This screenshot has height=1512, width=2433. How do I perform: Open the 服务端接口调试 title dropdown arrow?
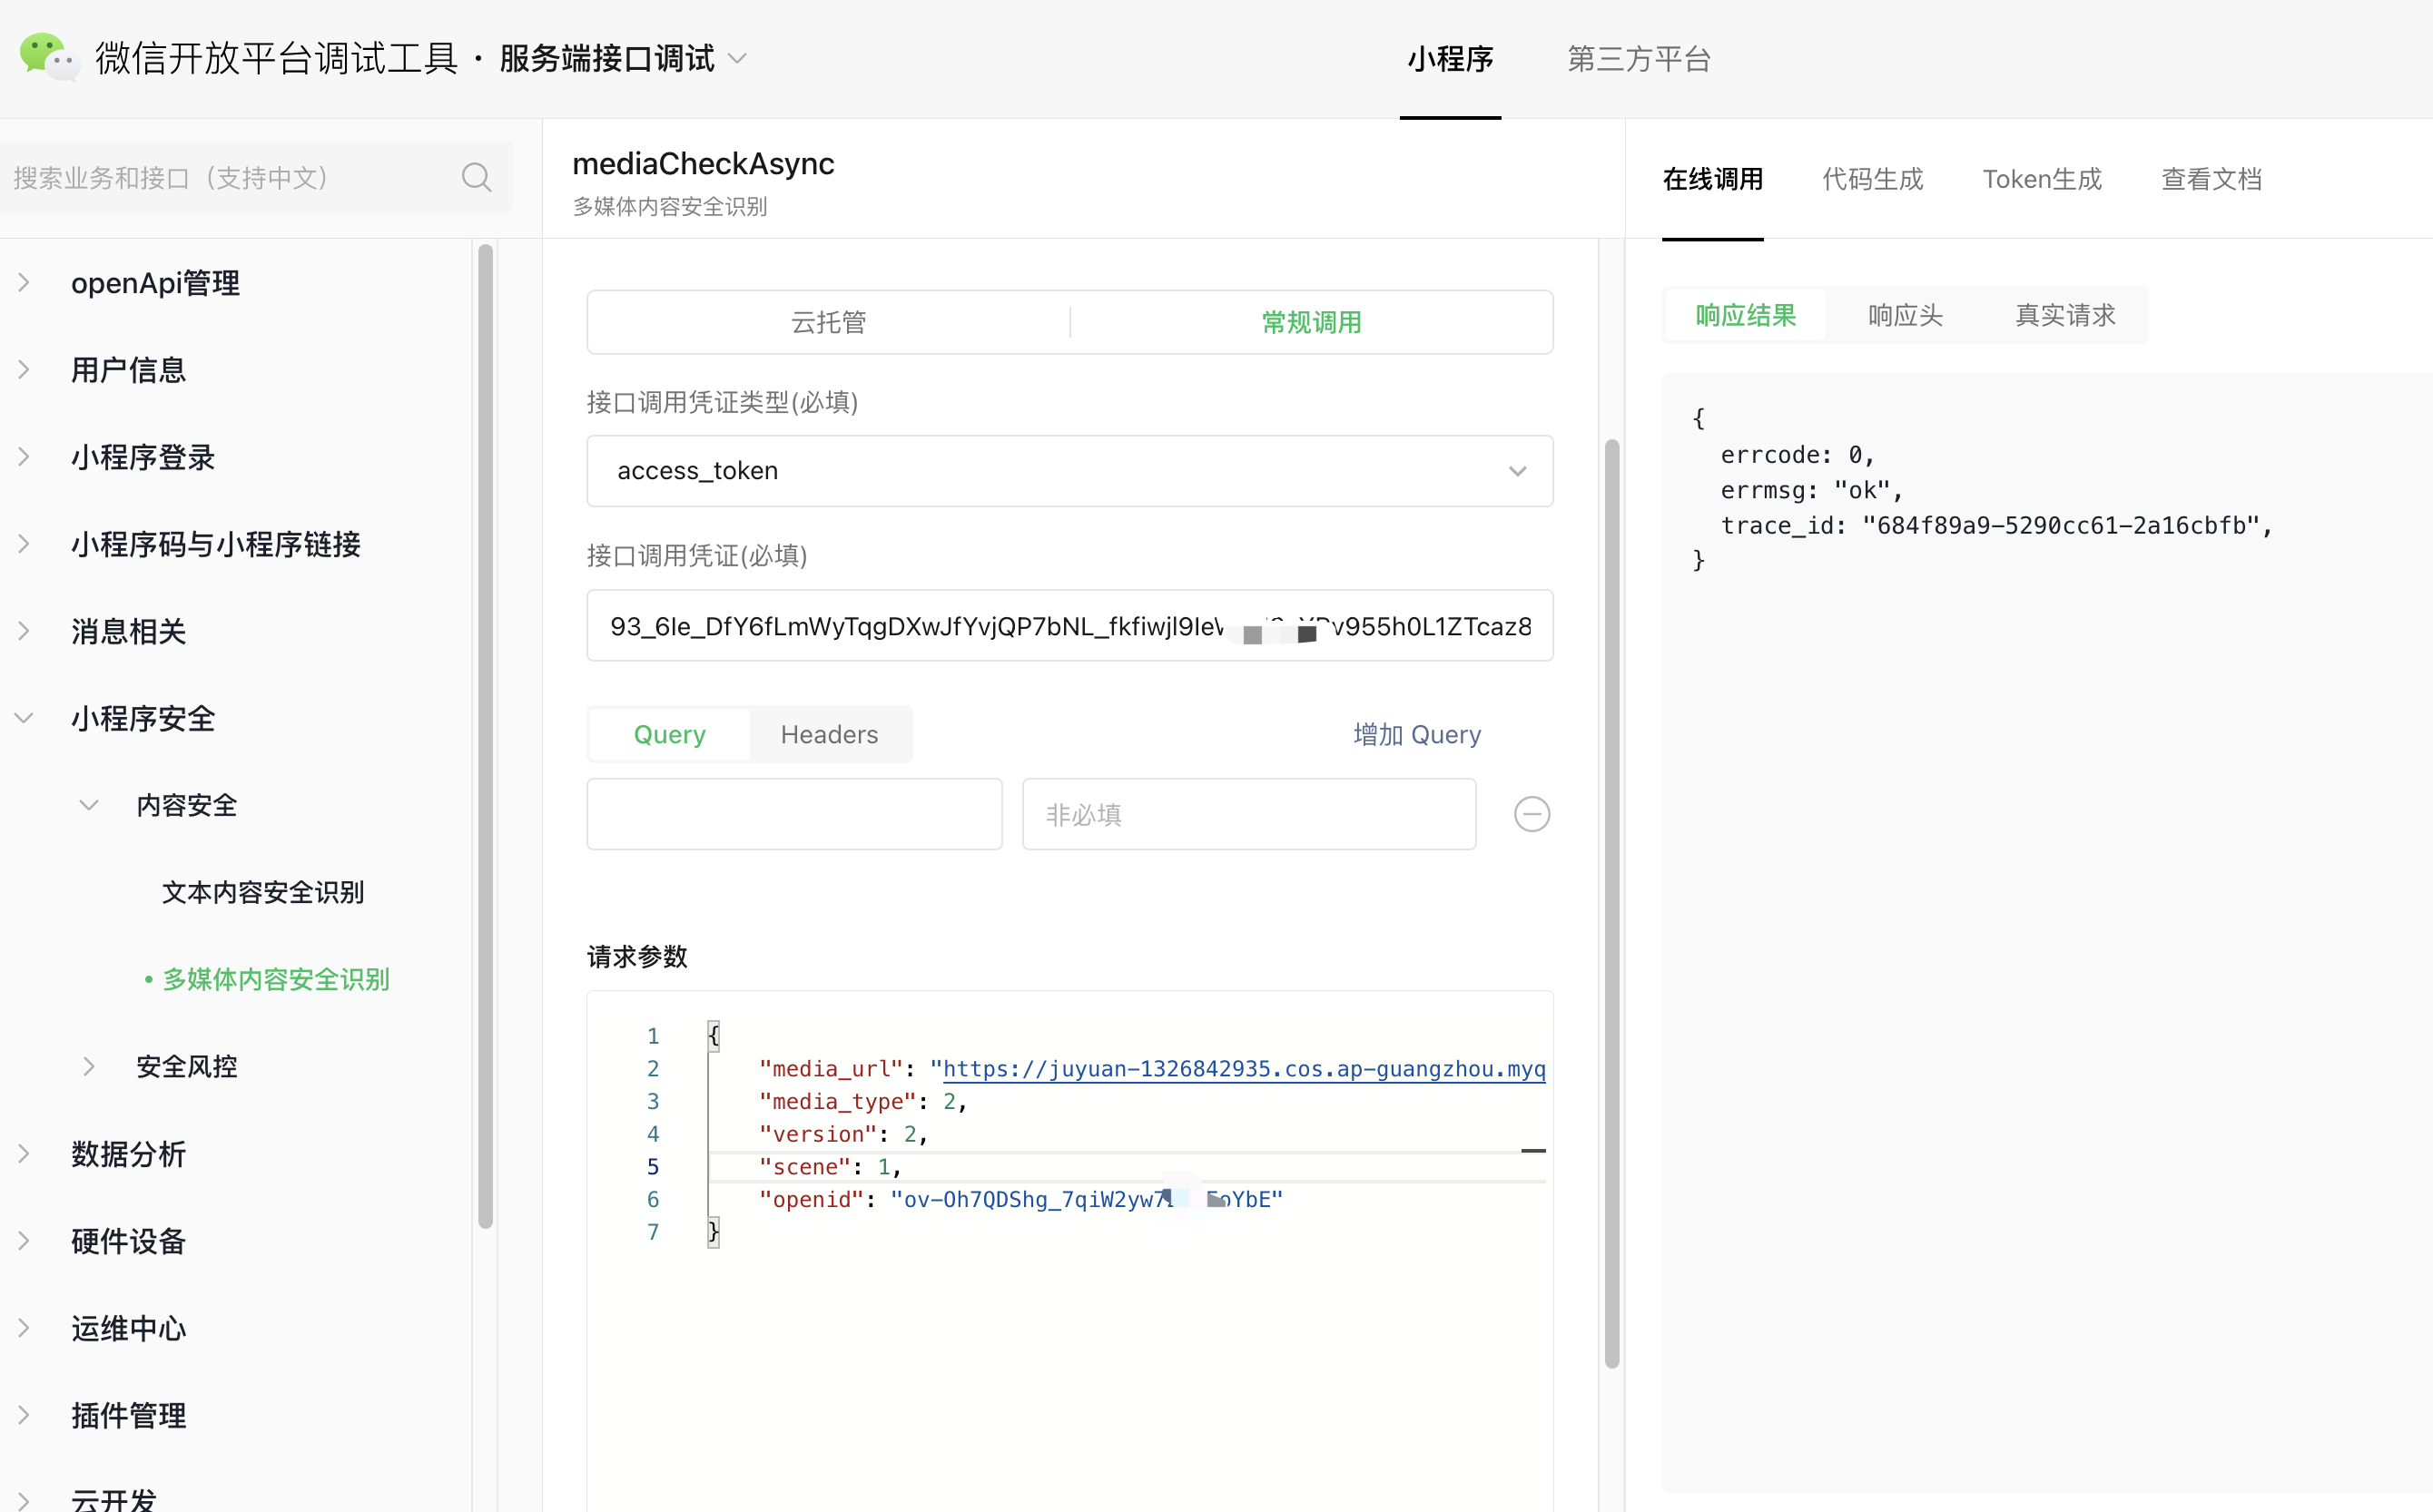738,59
